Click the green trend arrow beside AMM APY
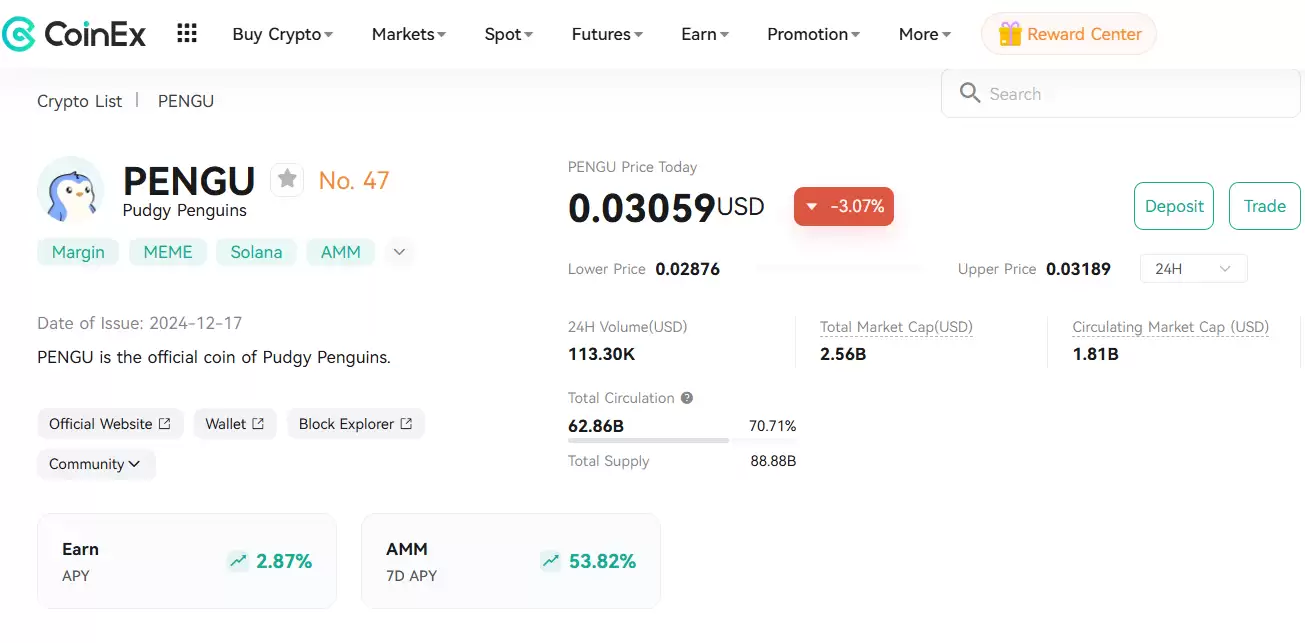 tap(550, 561)
